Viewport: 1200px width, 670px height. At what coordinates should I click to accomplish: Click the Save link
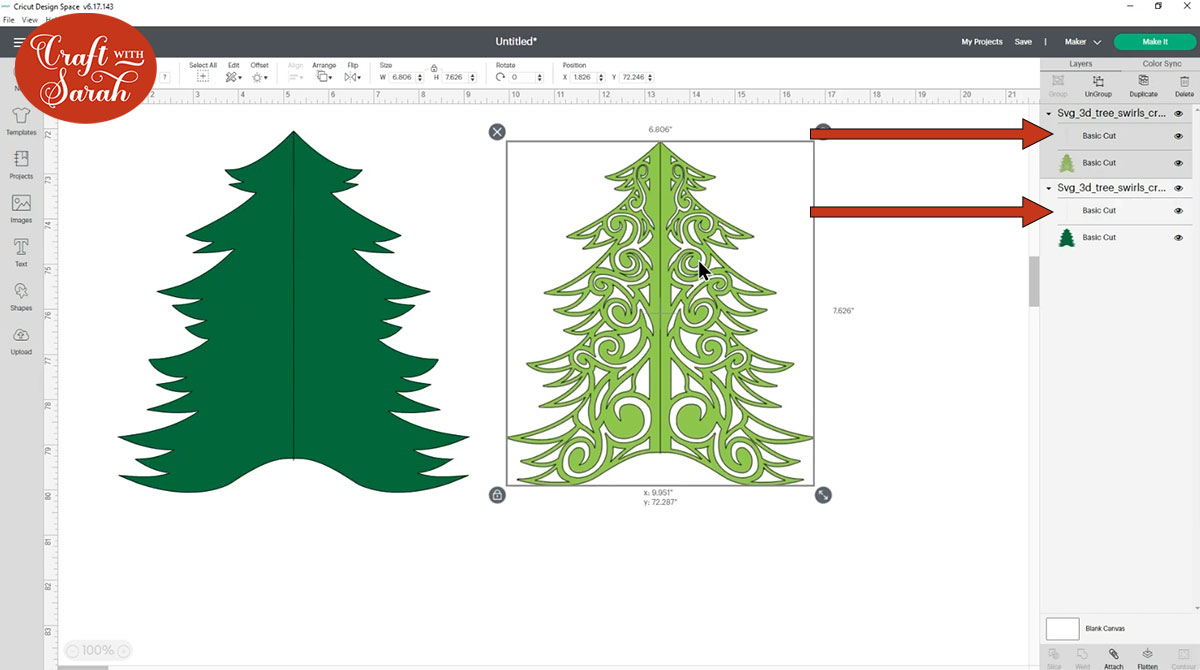[1023, 42]
